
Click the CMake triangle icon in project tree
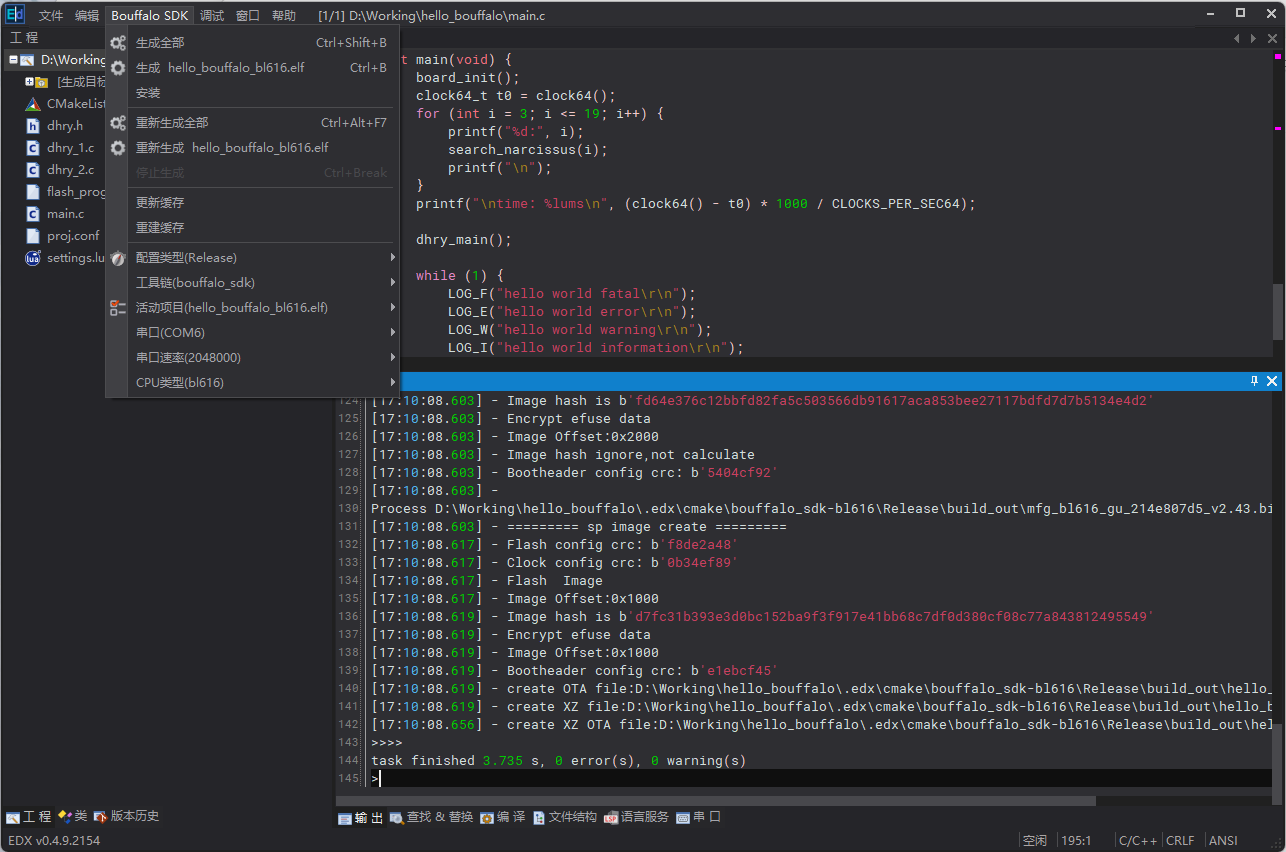pos(33,104)
